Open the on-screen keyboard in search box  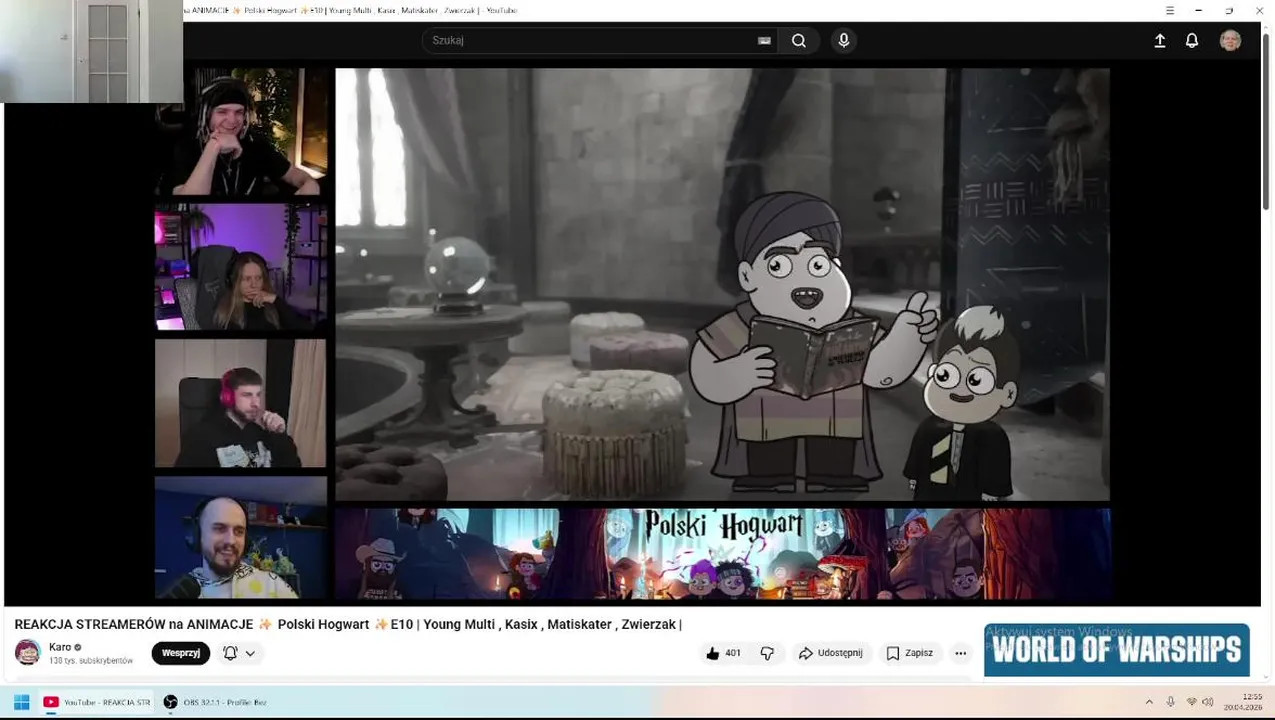point(764,41)
